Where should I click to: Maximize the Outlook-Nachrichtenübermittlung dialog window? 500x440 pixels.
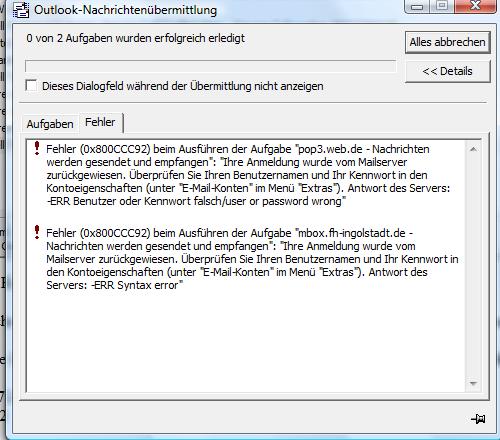pos(442,6)
